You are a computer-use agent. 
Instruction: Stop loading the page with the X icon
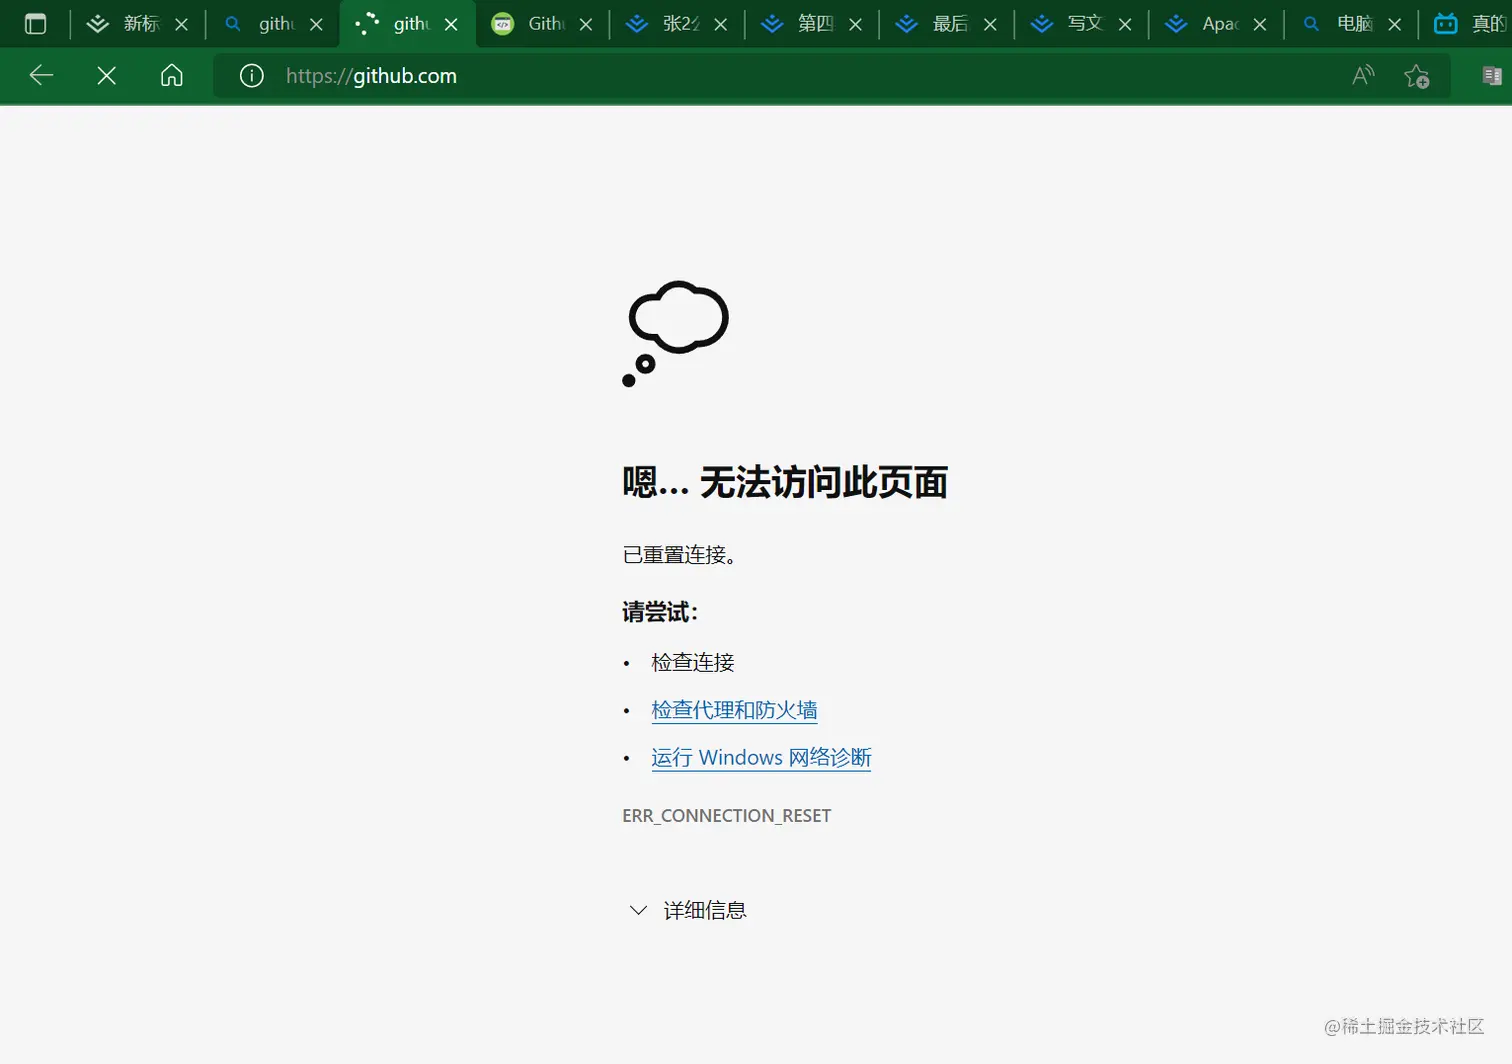105,75
